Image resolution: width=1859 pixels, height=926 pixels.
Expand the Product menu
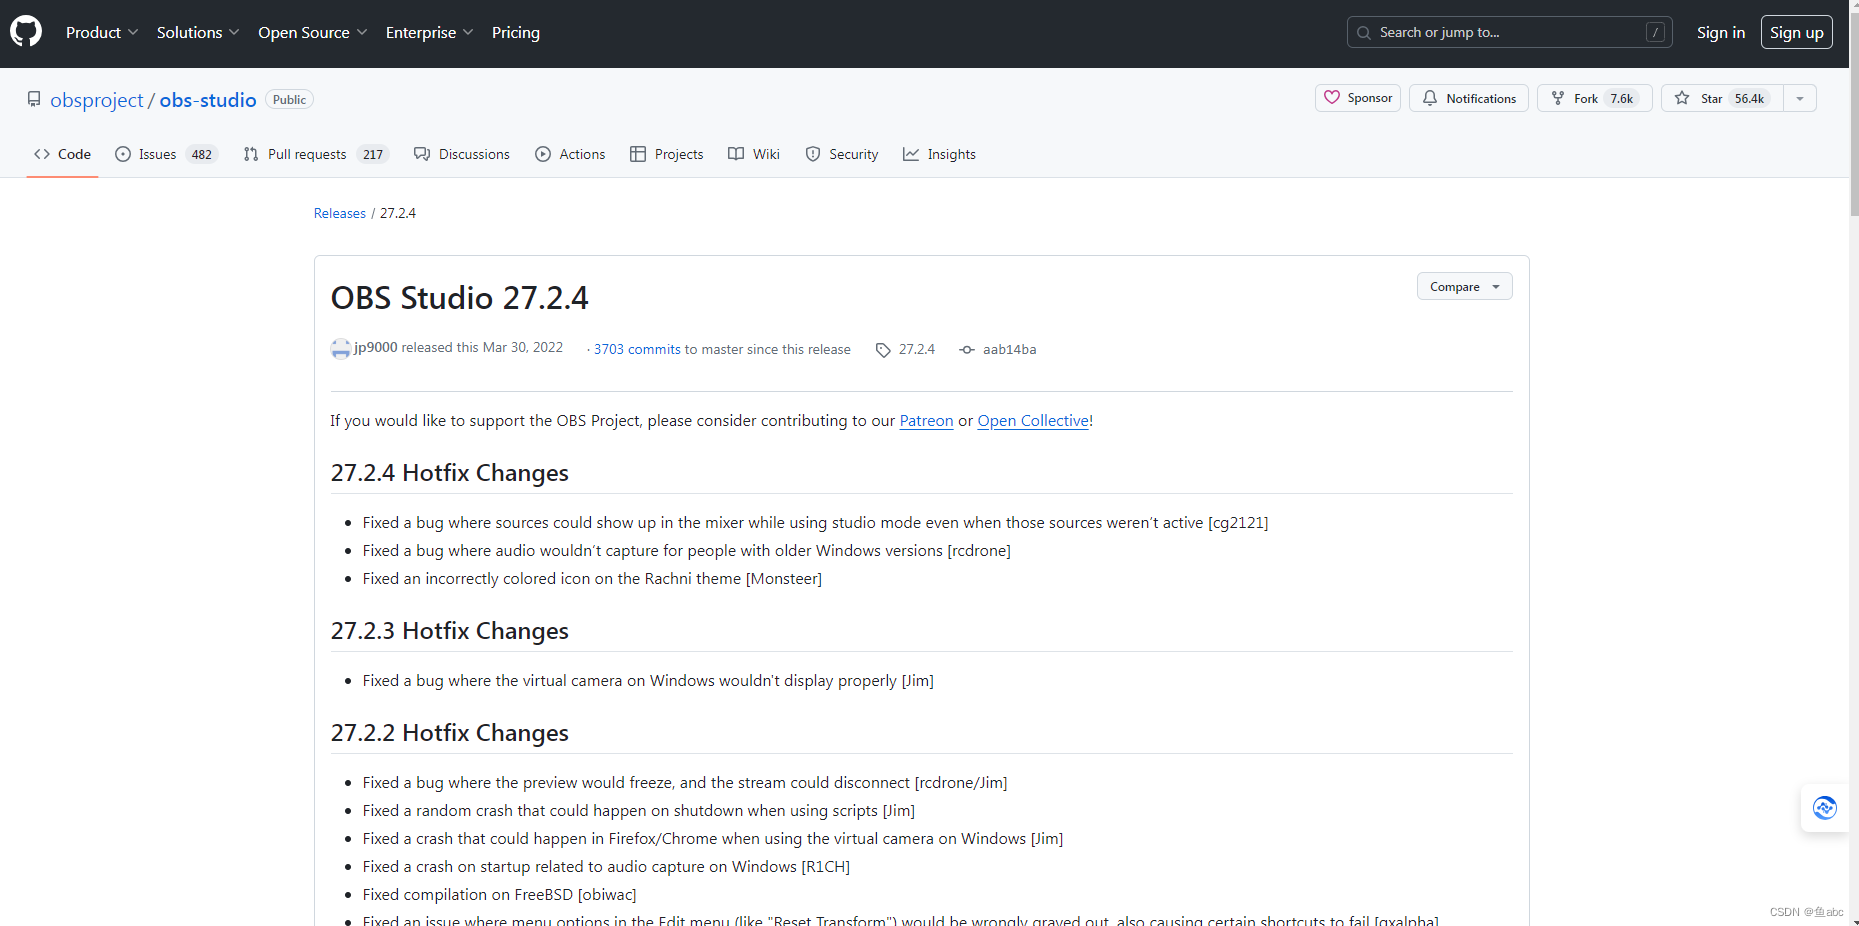point(102,32)
